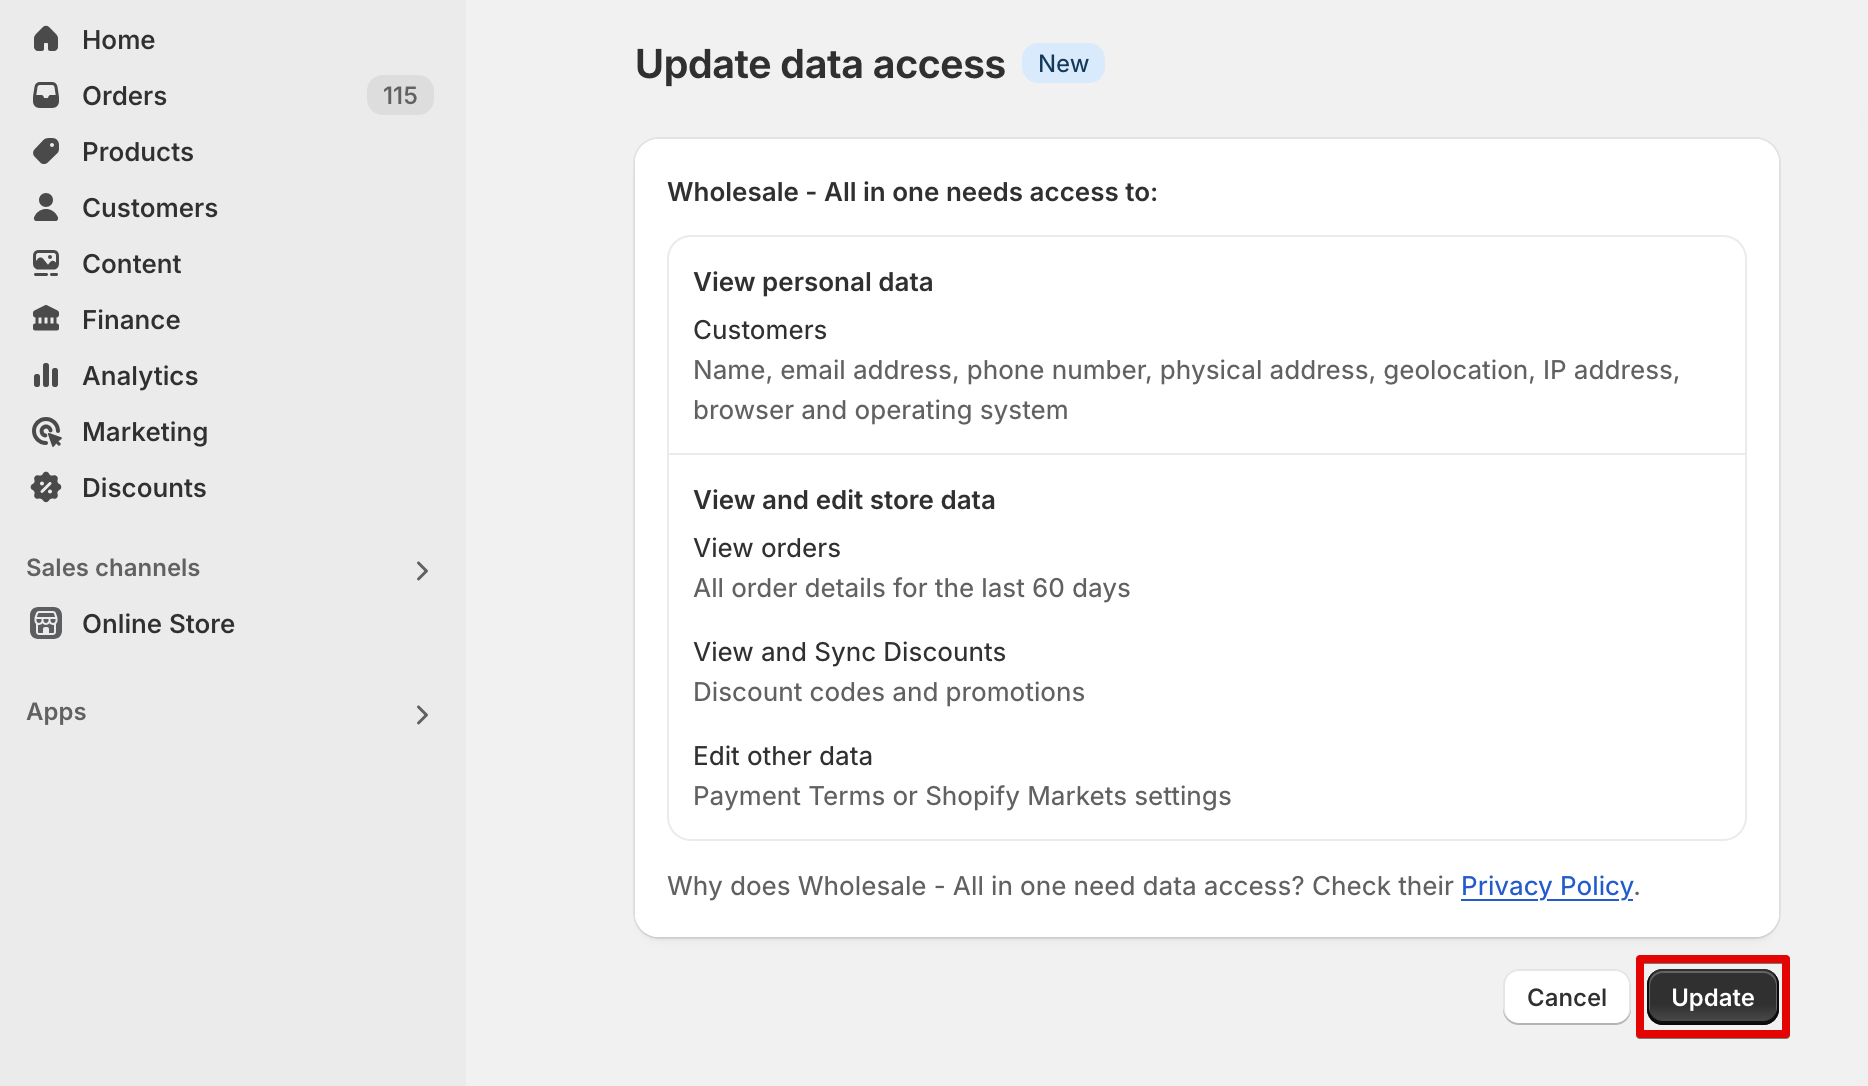
Task: Select the Analytics bar chart icon
Action: pos(46,375)
